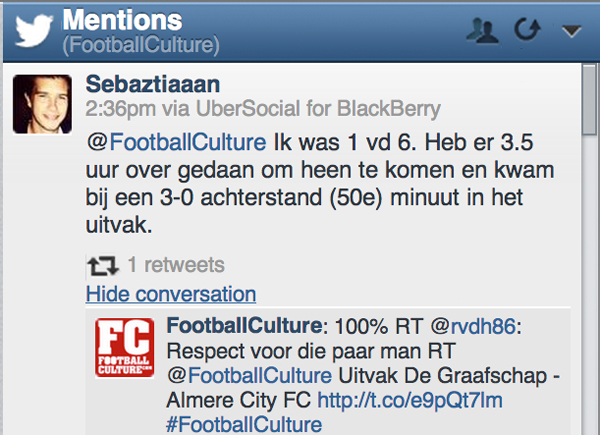The width and height of the screenshot is (600, 435).
Task: Click the FC Football Culture logo avatar
Action: [124, 348]
